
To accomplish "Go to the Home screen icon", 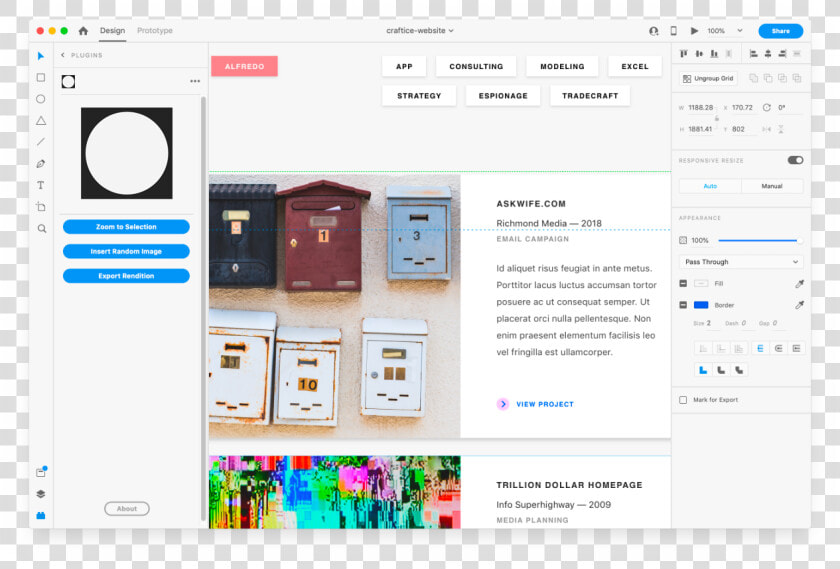I will pos(83,31).
